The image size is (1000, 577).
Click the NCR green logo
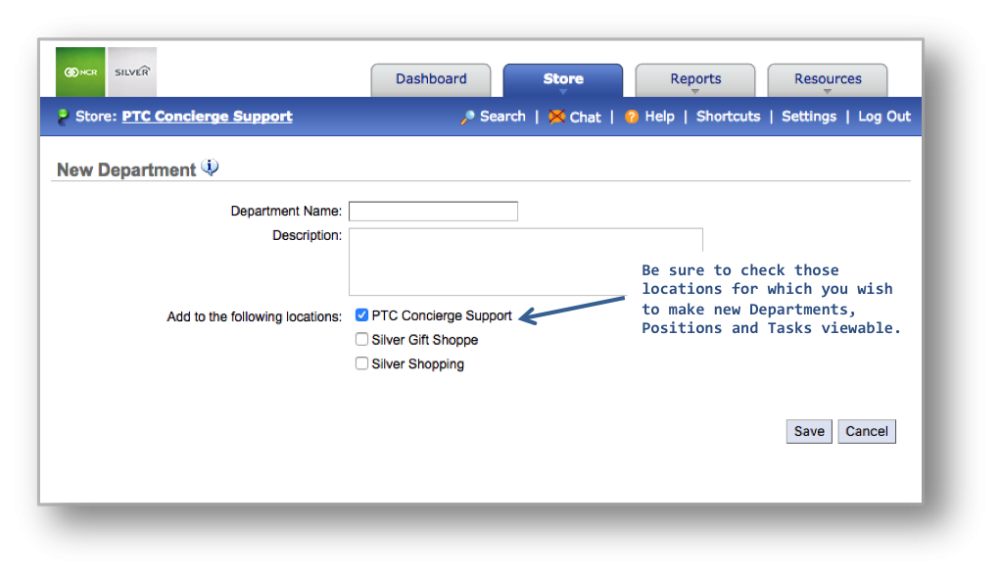[80, 72]
